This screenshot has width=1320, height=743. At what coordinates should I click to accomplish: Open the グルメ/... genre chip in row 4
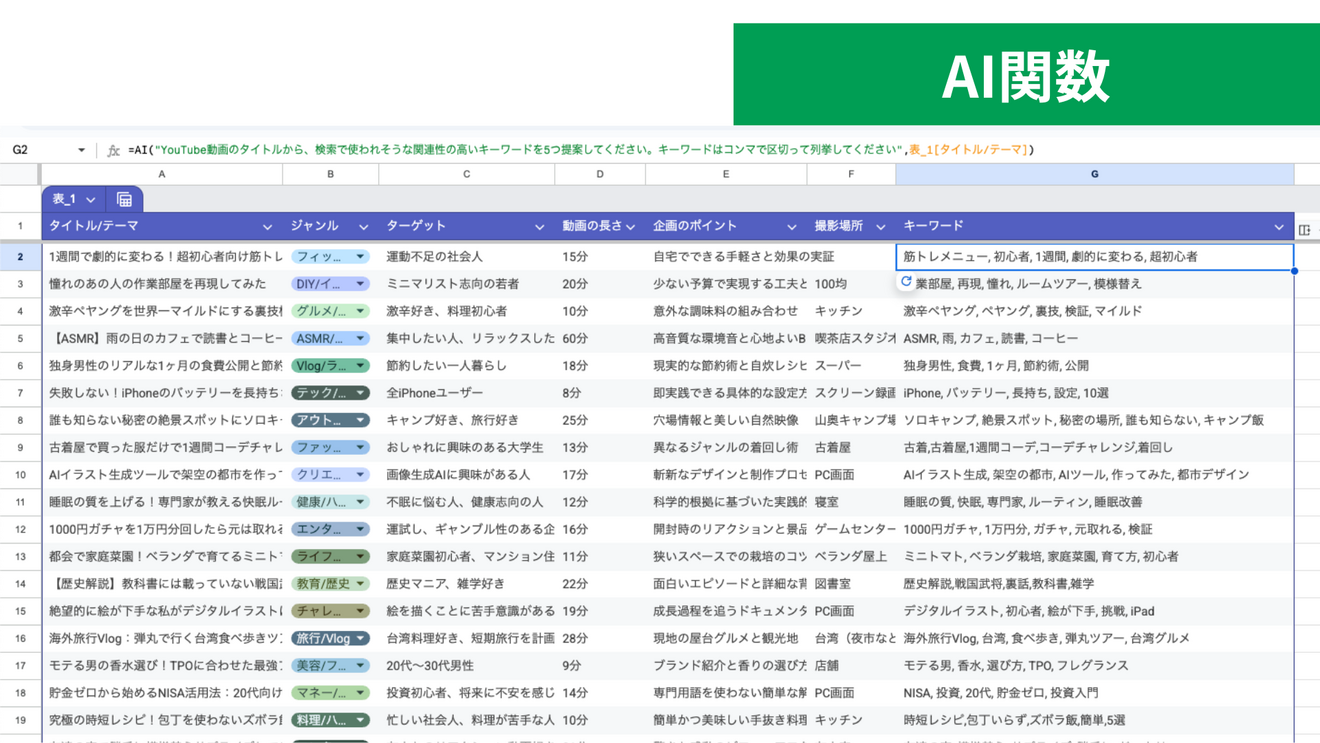click(330, 311)
